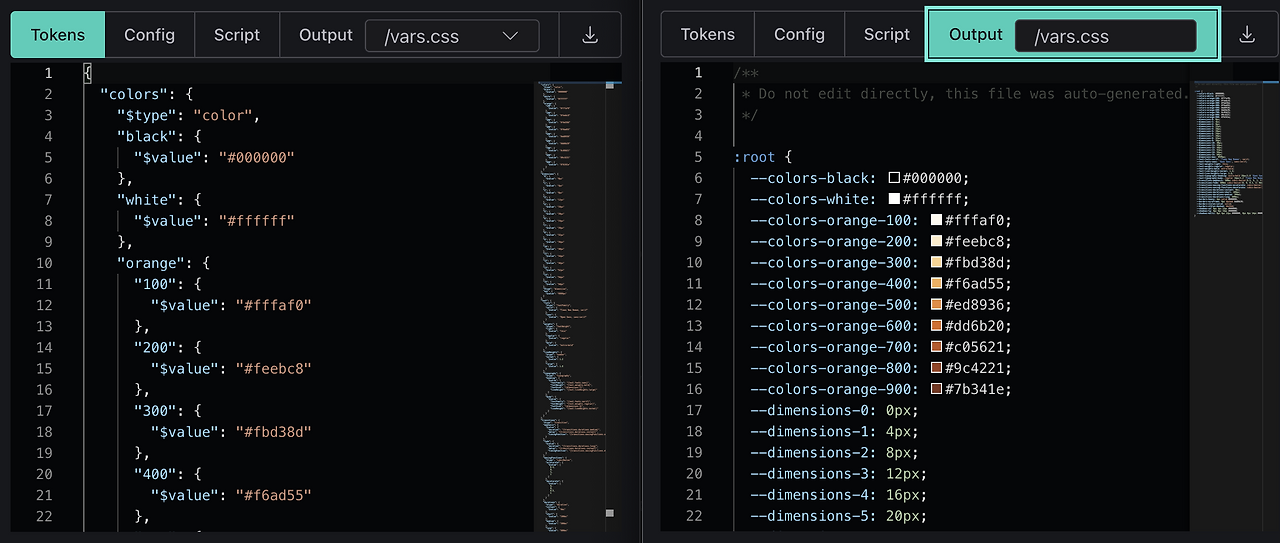Screen dimensions: 1280x543
Task: Click line number 10 in left editor
Action: tap(44, 263)
